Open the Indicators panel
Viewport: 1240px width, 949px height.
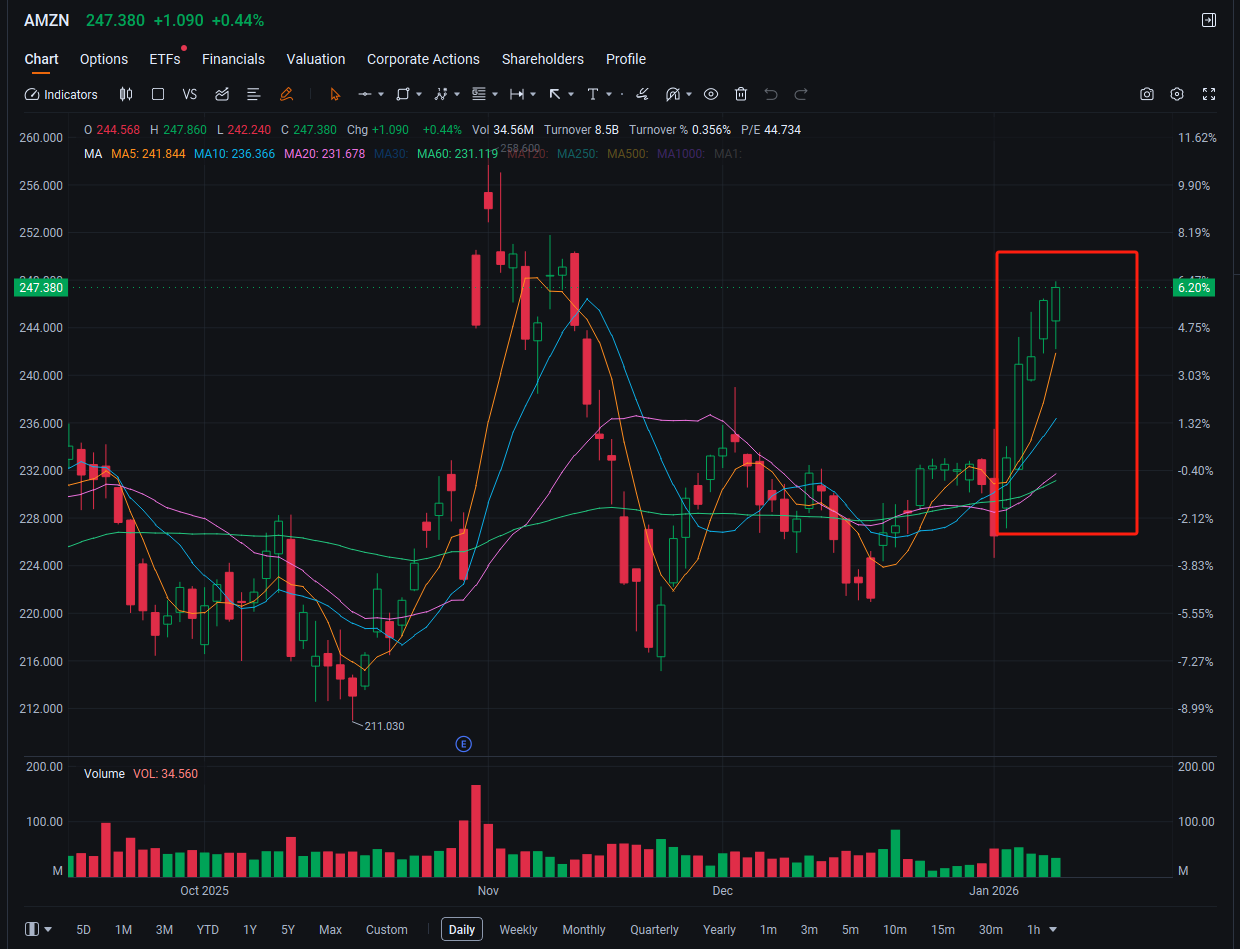pos(61,94)
